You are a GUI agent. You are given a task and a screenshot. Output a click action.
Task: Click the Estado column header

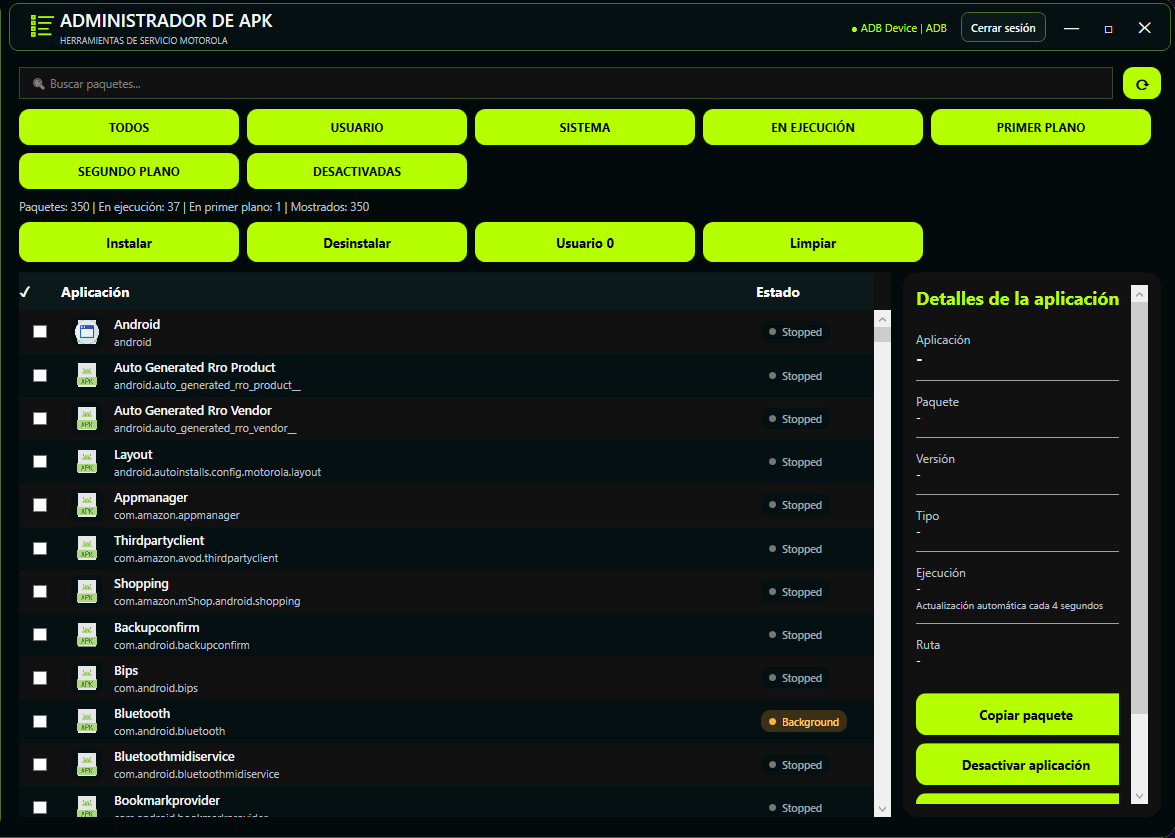point(777,292)
